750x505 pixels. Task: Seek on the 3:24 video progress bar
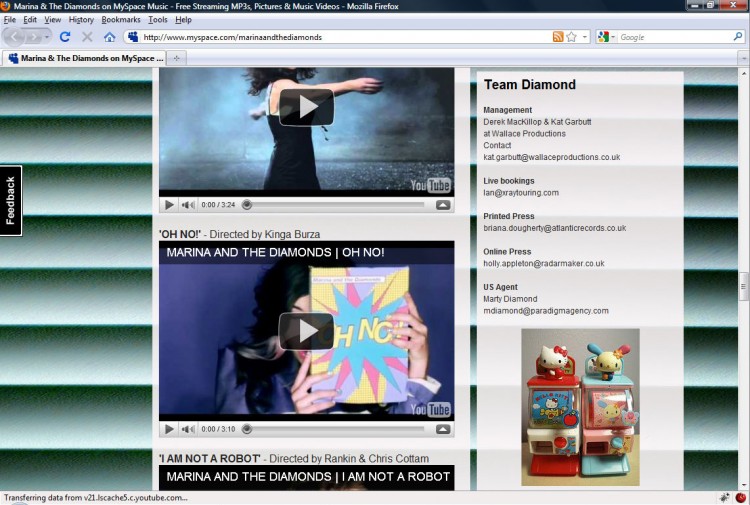[x=335, y=205]
